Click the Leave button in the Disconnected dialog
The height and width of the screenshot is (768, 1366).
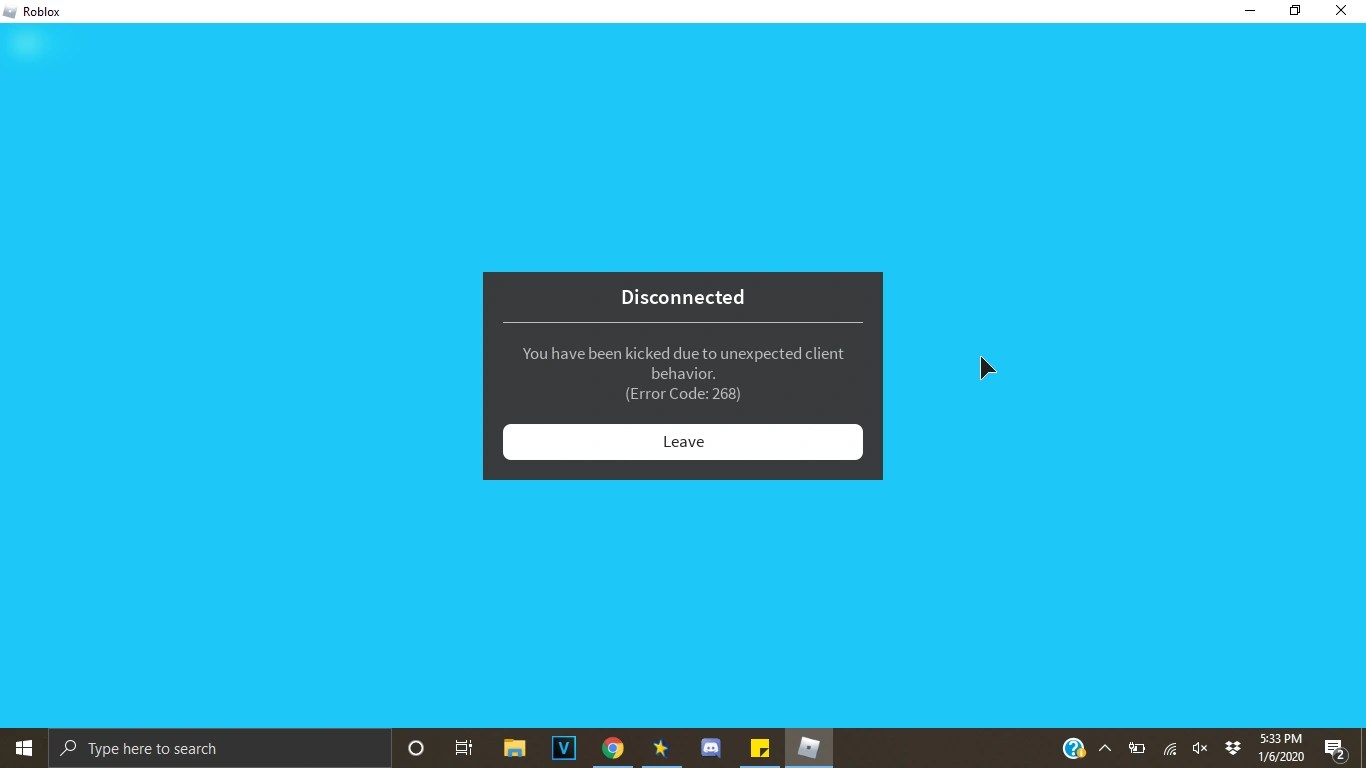683,442
